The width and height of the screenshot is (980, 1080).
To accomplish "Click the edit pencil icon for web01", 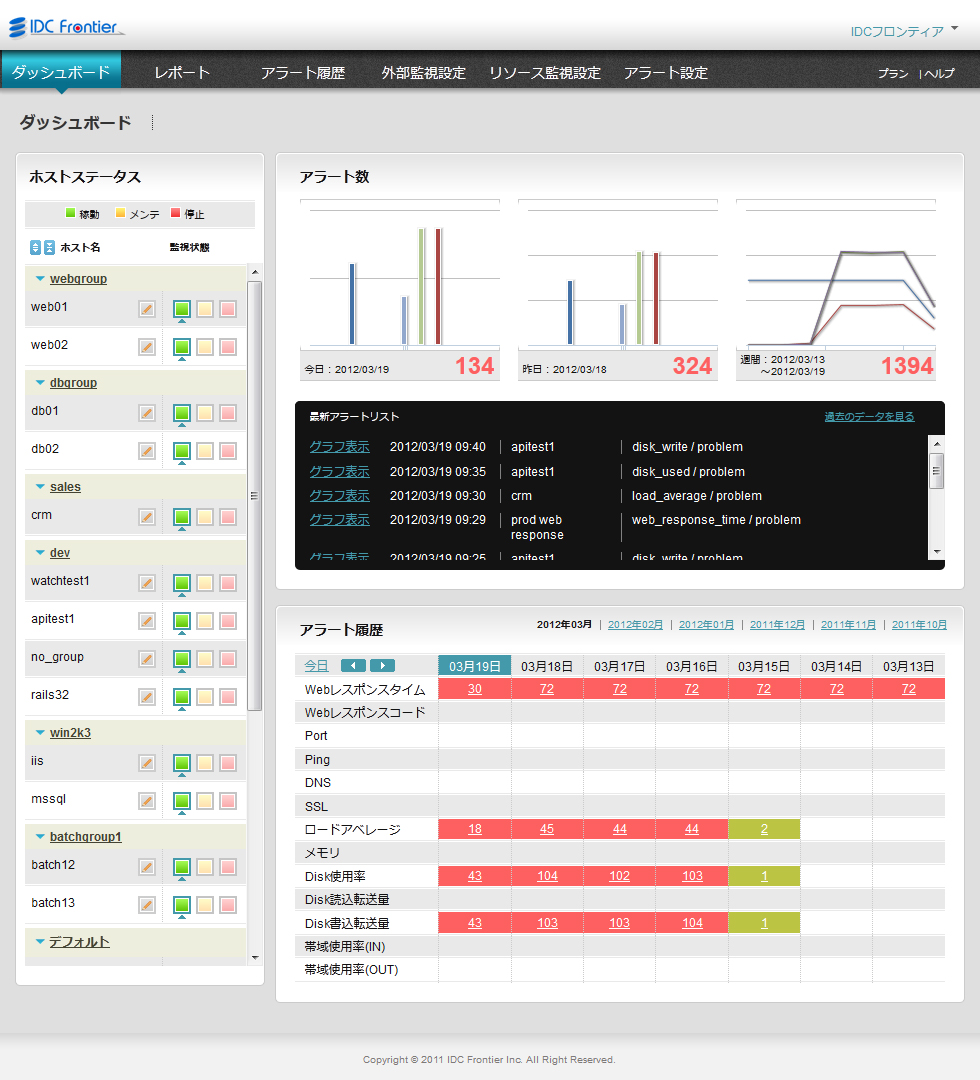I will pos(147,309).
